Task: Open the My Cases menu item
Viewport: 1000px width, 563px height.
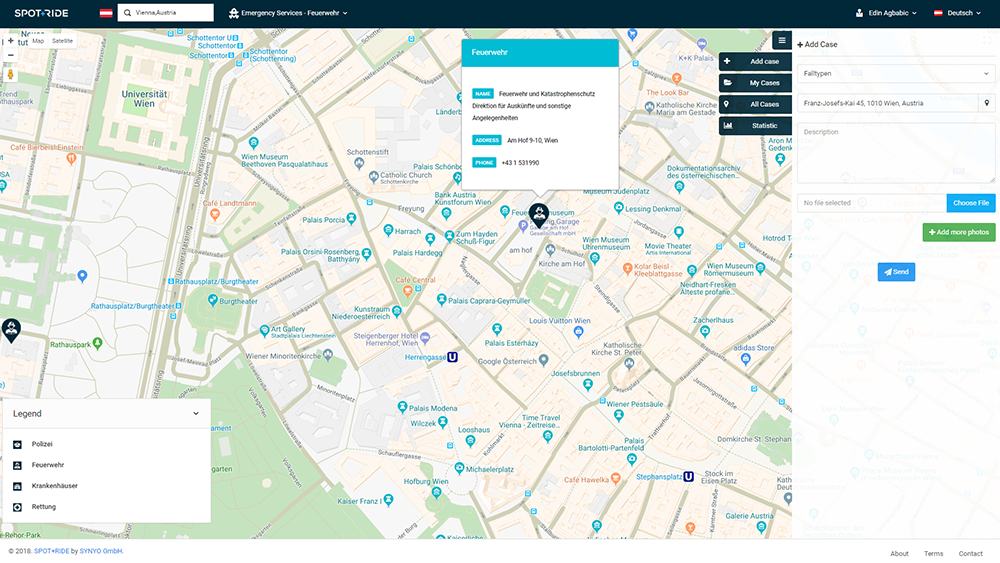Action: pyautogui.click(x=755, y=83)
